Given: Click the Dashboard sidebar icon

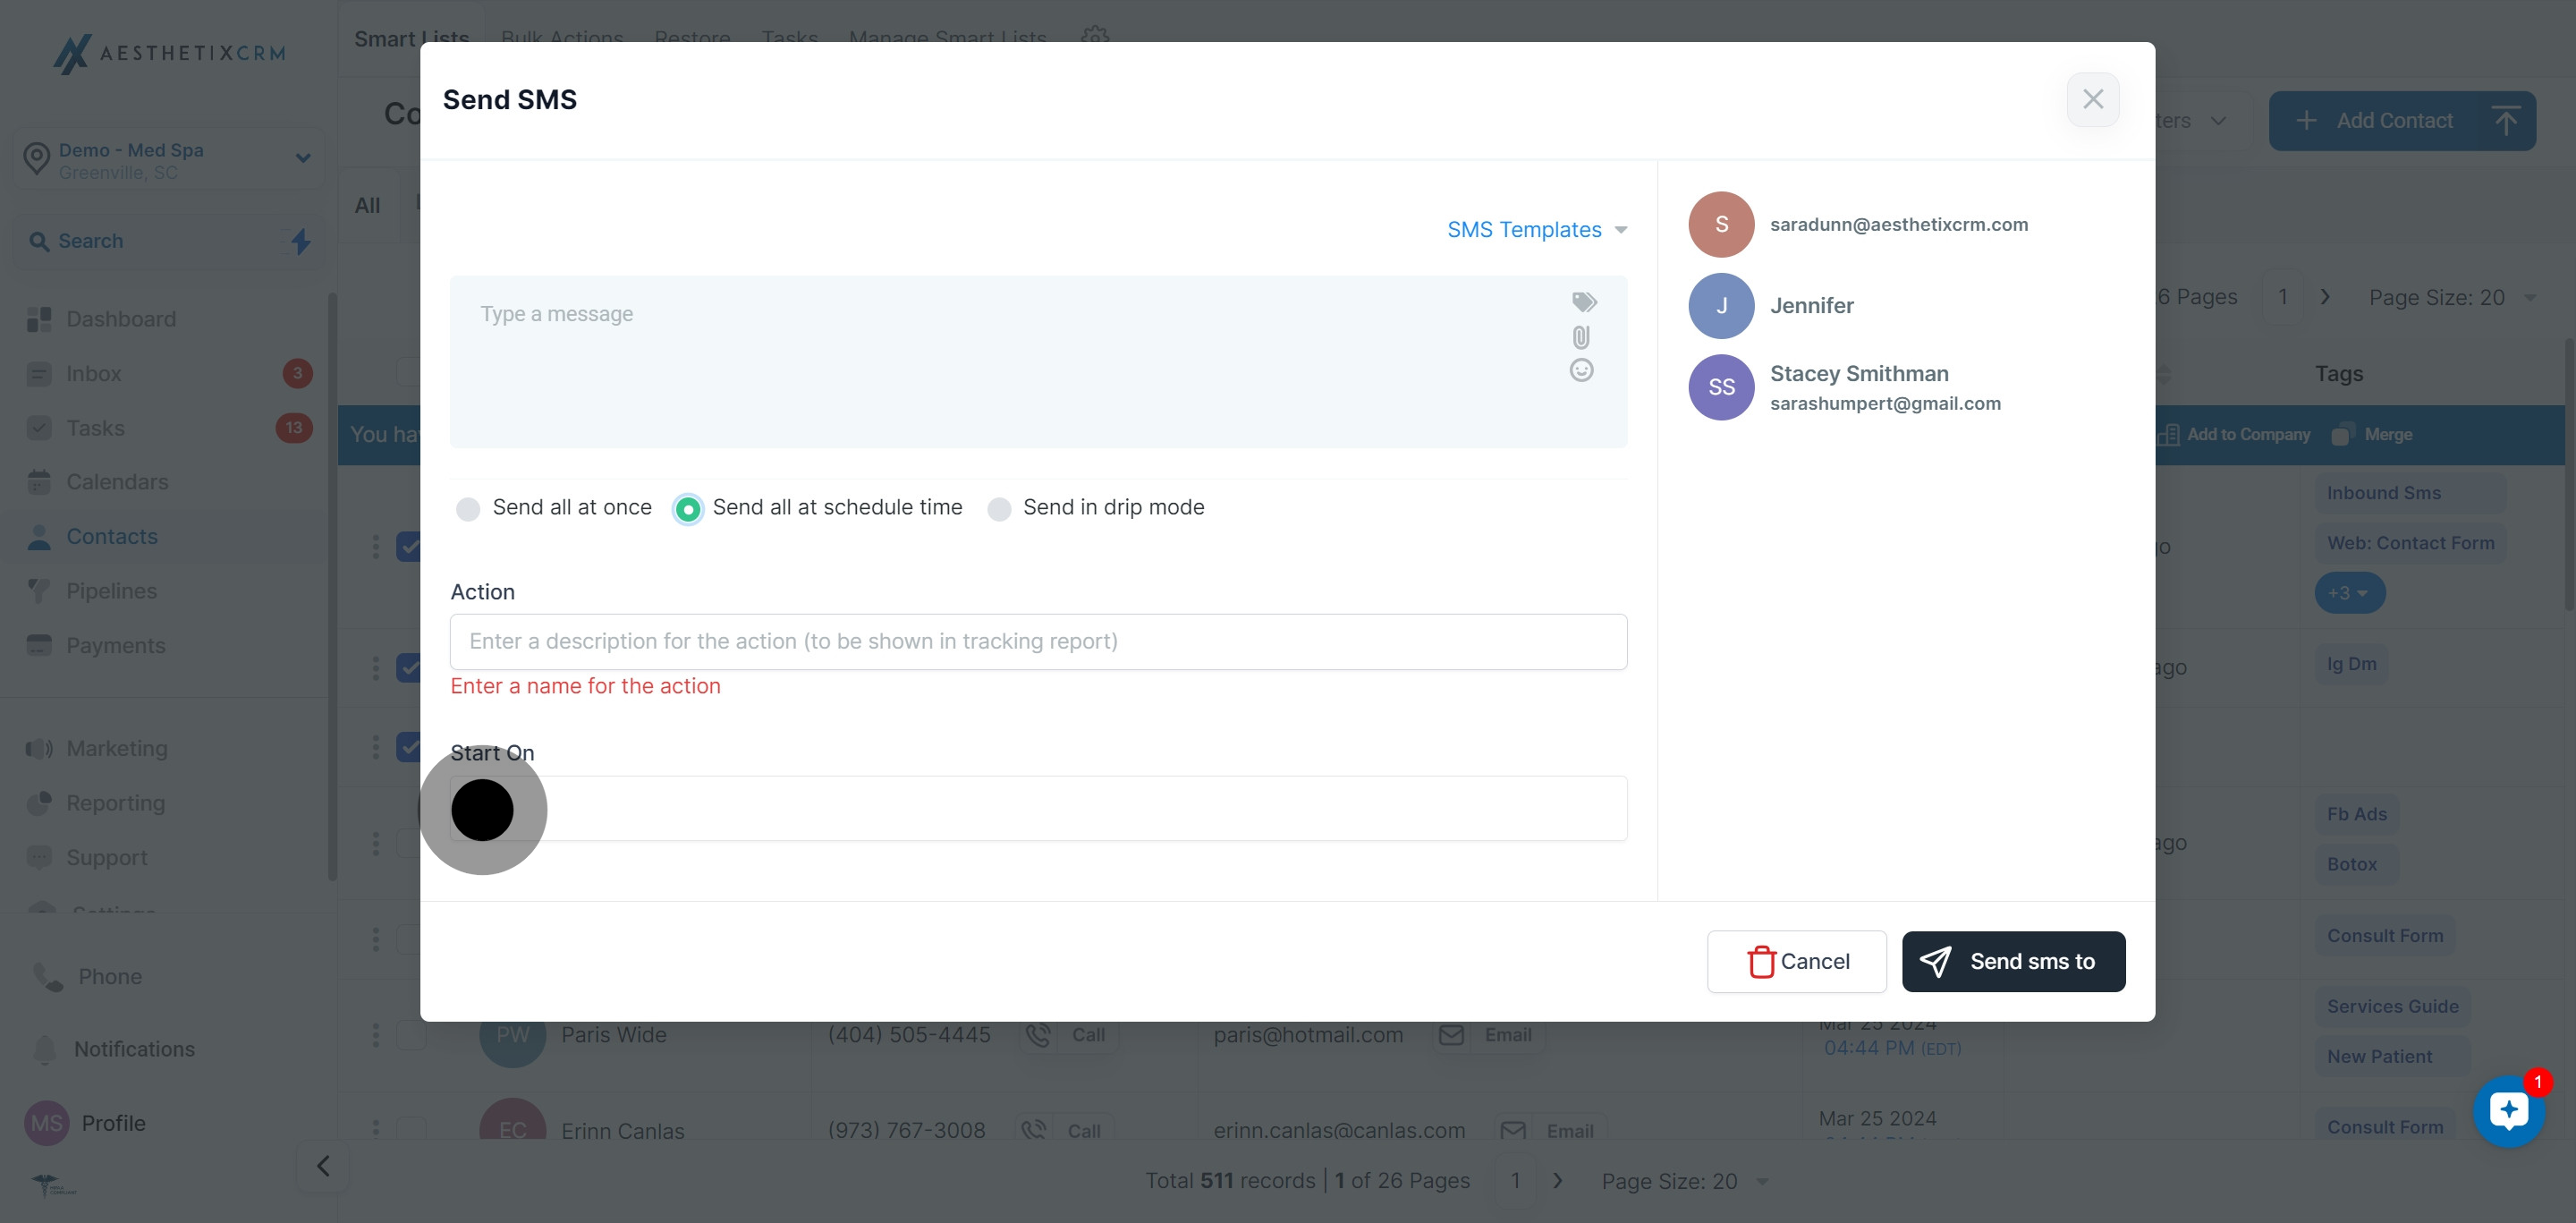Looking at the screenshot, I should [39, 319].
